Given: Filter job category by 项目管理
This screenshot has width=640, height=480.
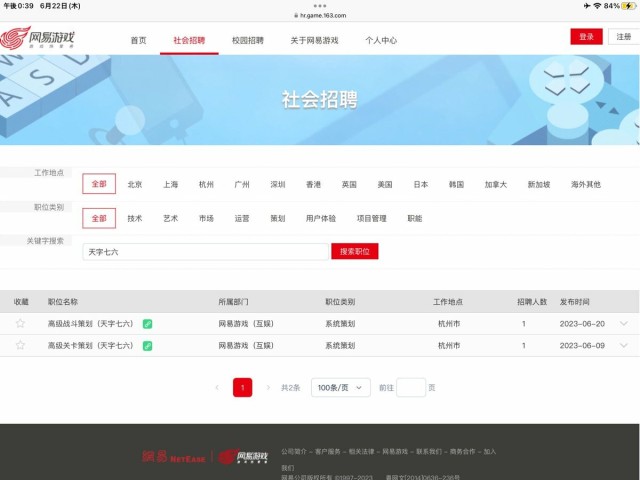Looking at the screenshot, I should coord(371,218).
